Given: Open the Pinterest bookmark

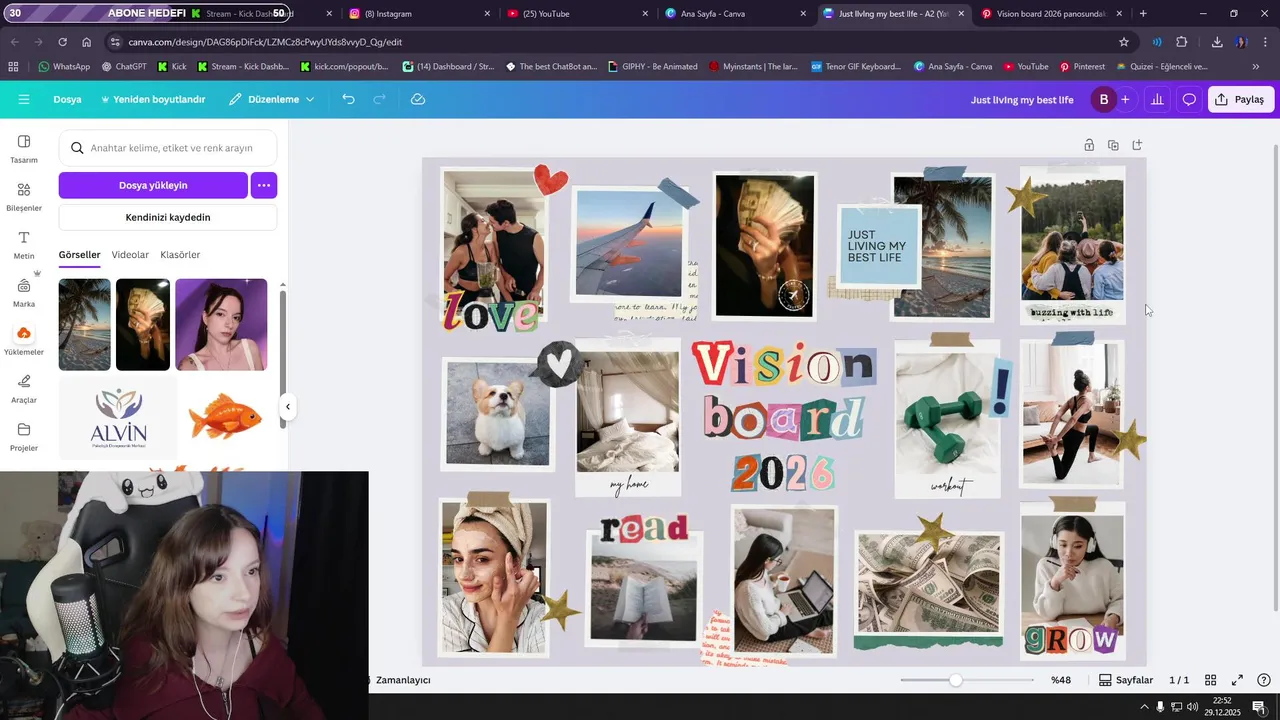Looking at the screenshot, I should (x=1082, y=67).
